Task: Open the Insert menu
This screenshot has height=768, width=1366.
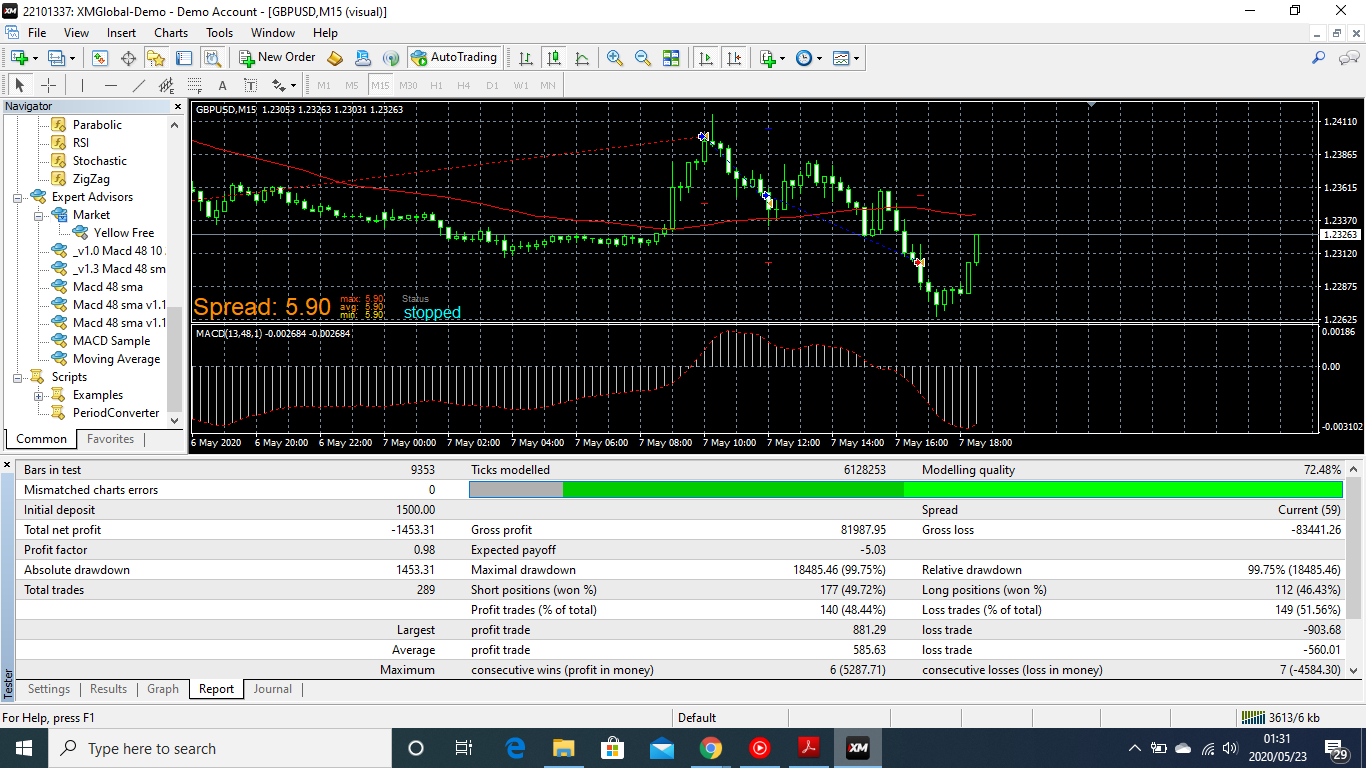Action: coord(121,33)
